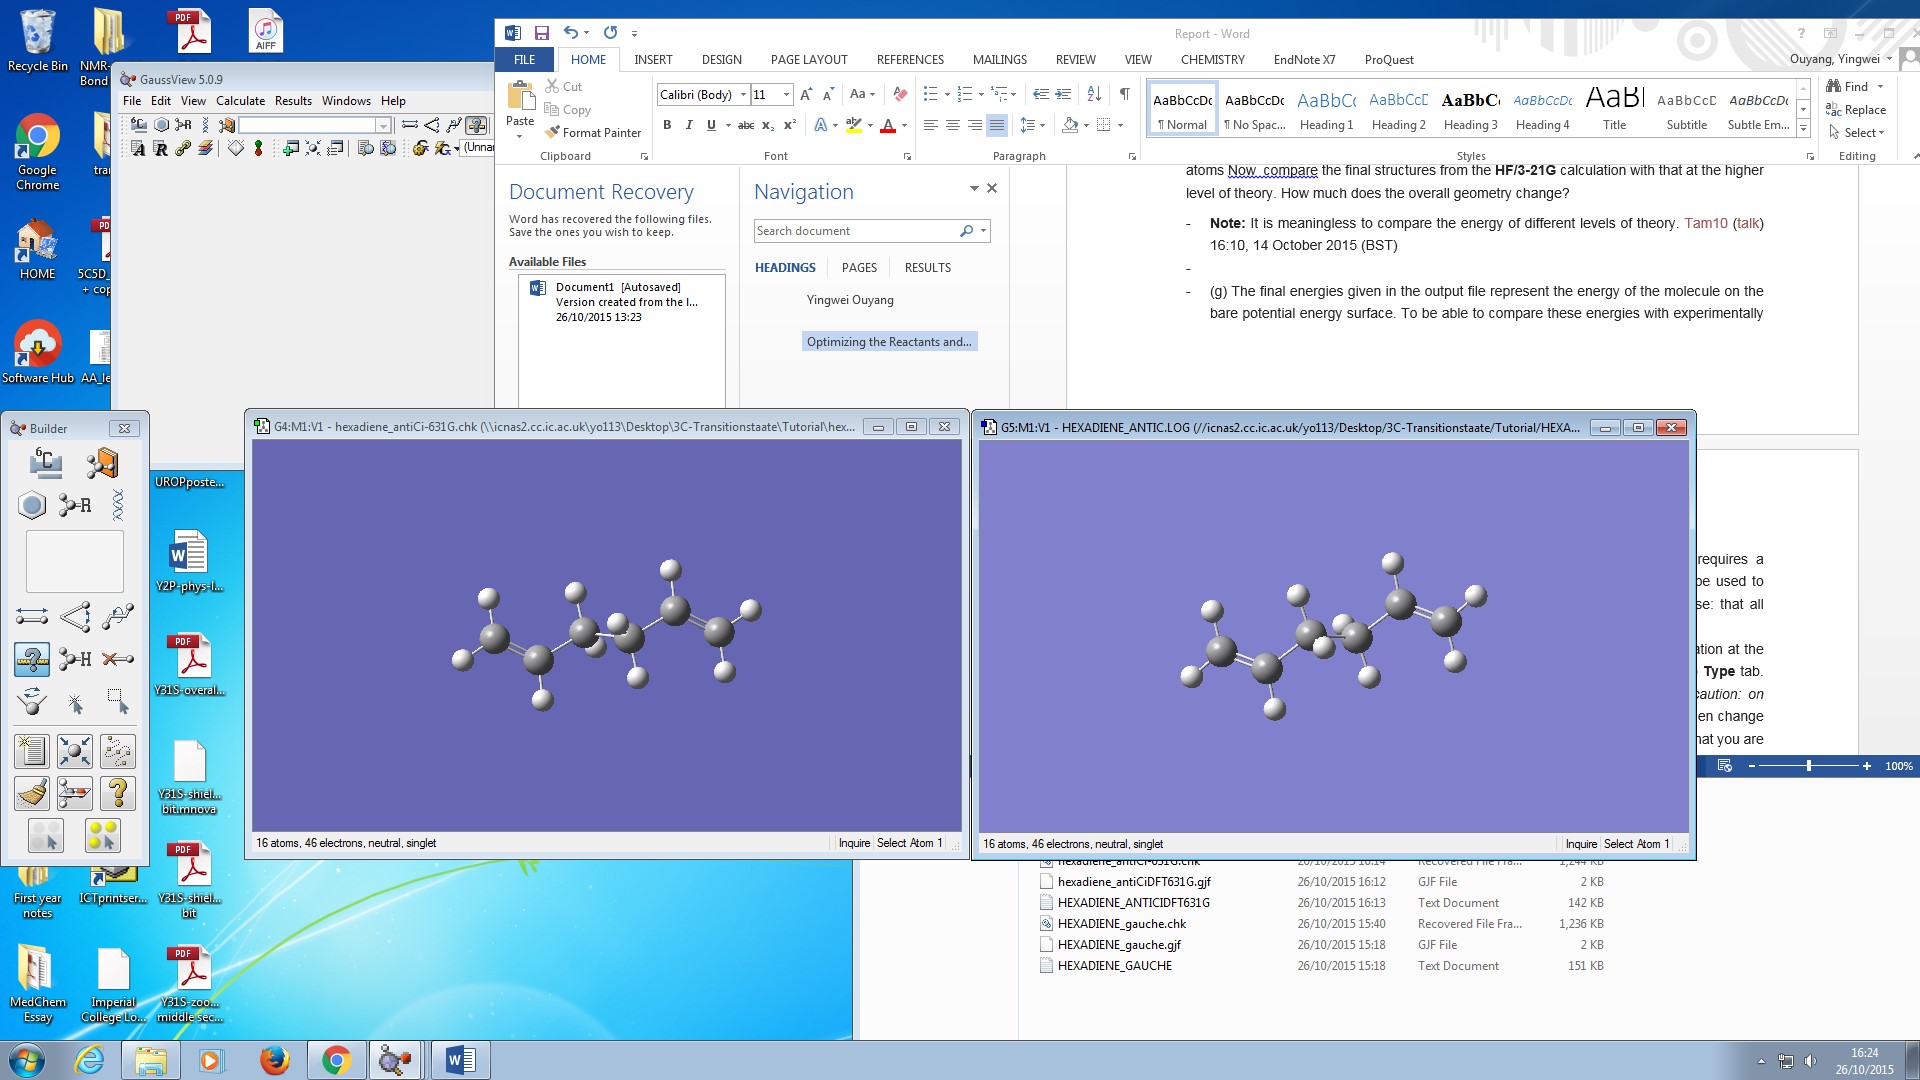Open the recovered Document1 Autosaved file

620,302
